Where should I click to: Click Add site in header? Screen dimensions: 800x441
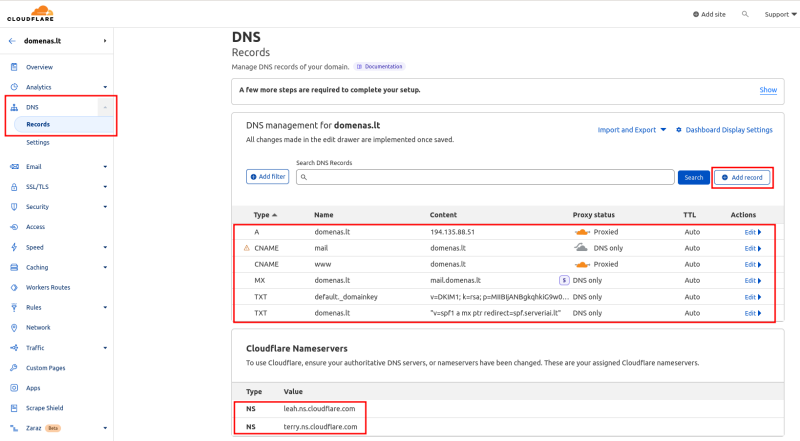pos(709,14)
